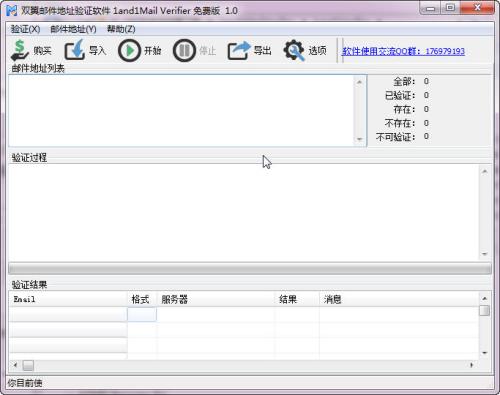
Task: Click inside the 验证过程 log area
Action: [x=244, y=212]
